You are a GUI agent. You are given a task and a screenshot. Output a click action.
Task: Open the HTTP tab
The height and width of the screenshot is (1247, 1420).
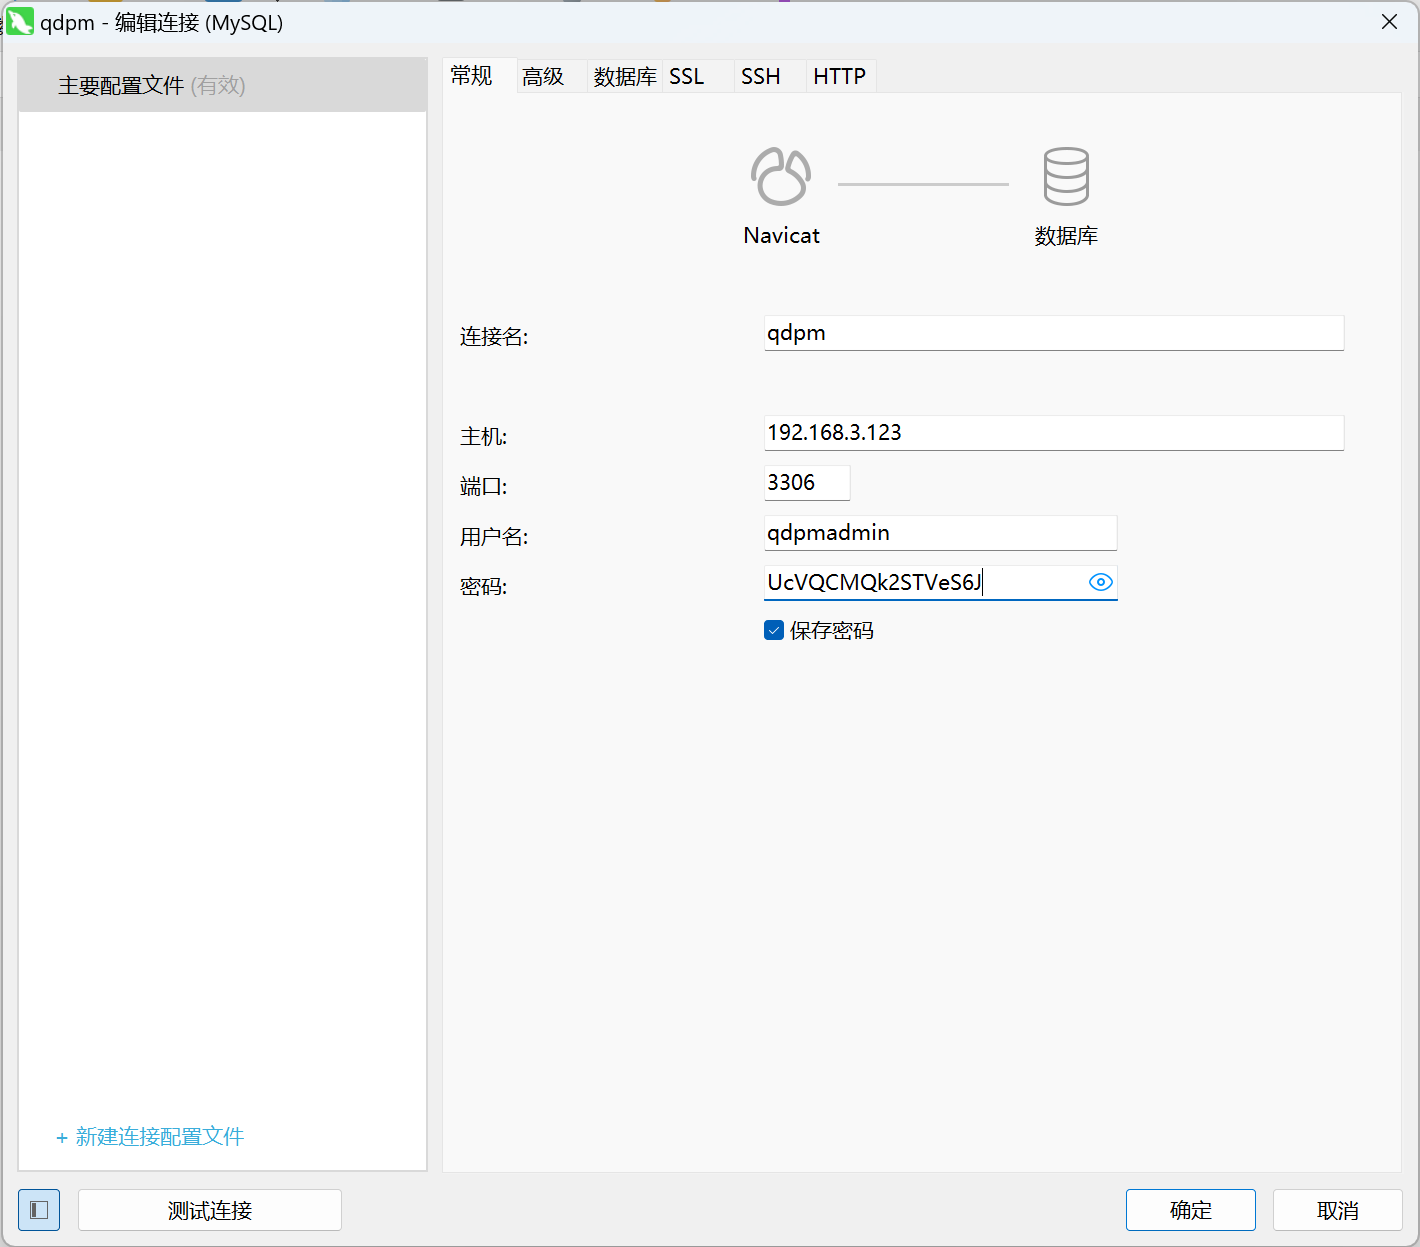click(840, 76)
